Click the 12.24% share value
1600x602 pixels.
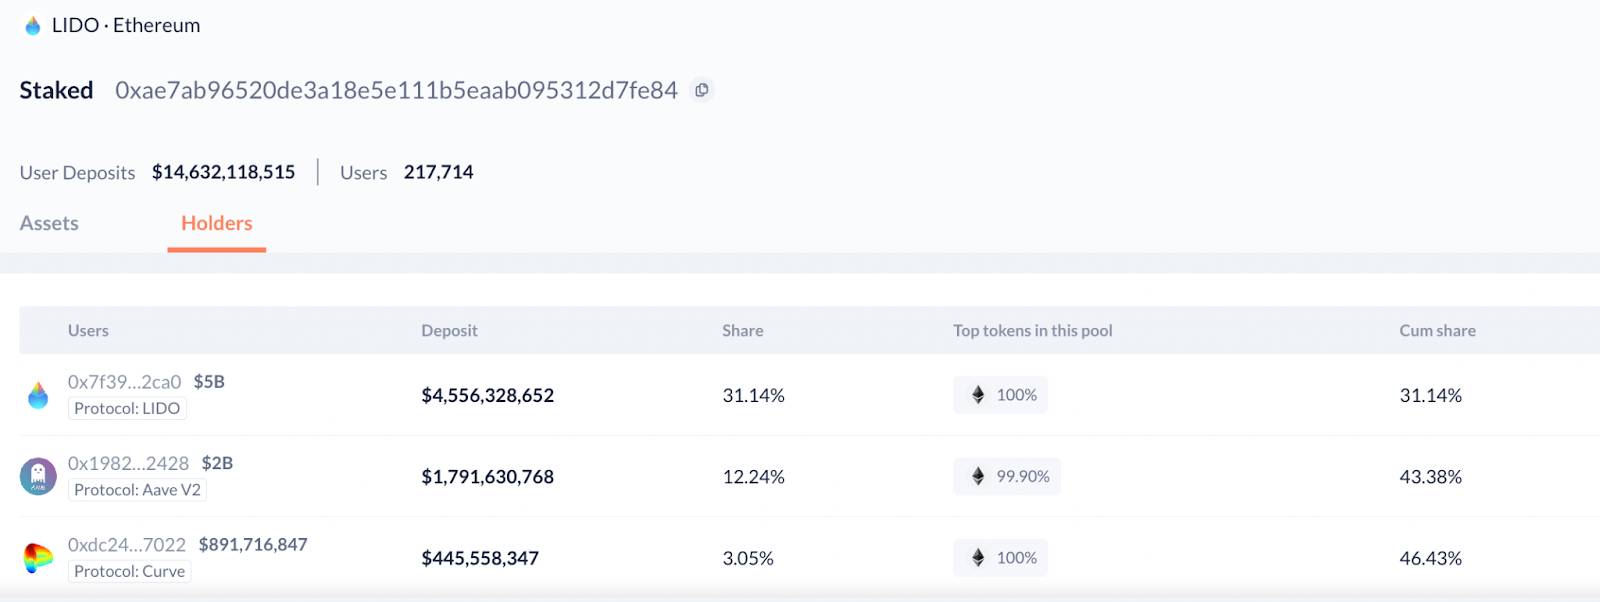pyautogui.click(x=754, y=477)
